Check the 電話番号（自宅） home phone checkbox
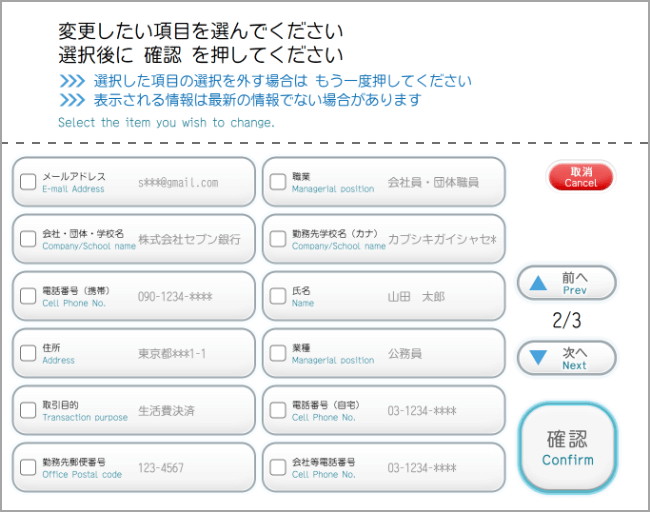Viewport: 650px width, 512px height. pos(278,410)
